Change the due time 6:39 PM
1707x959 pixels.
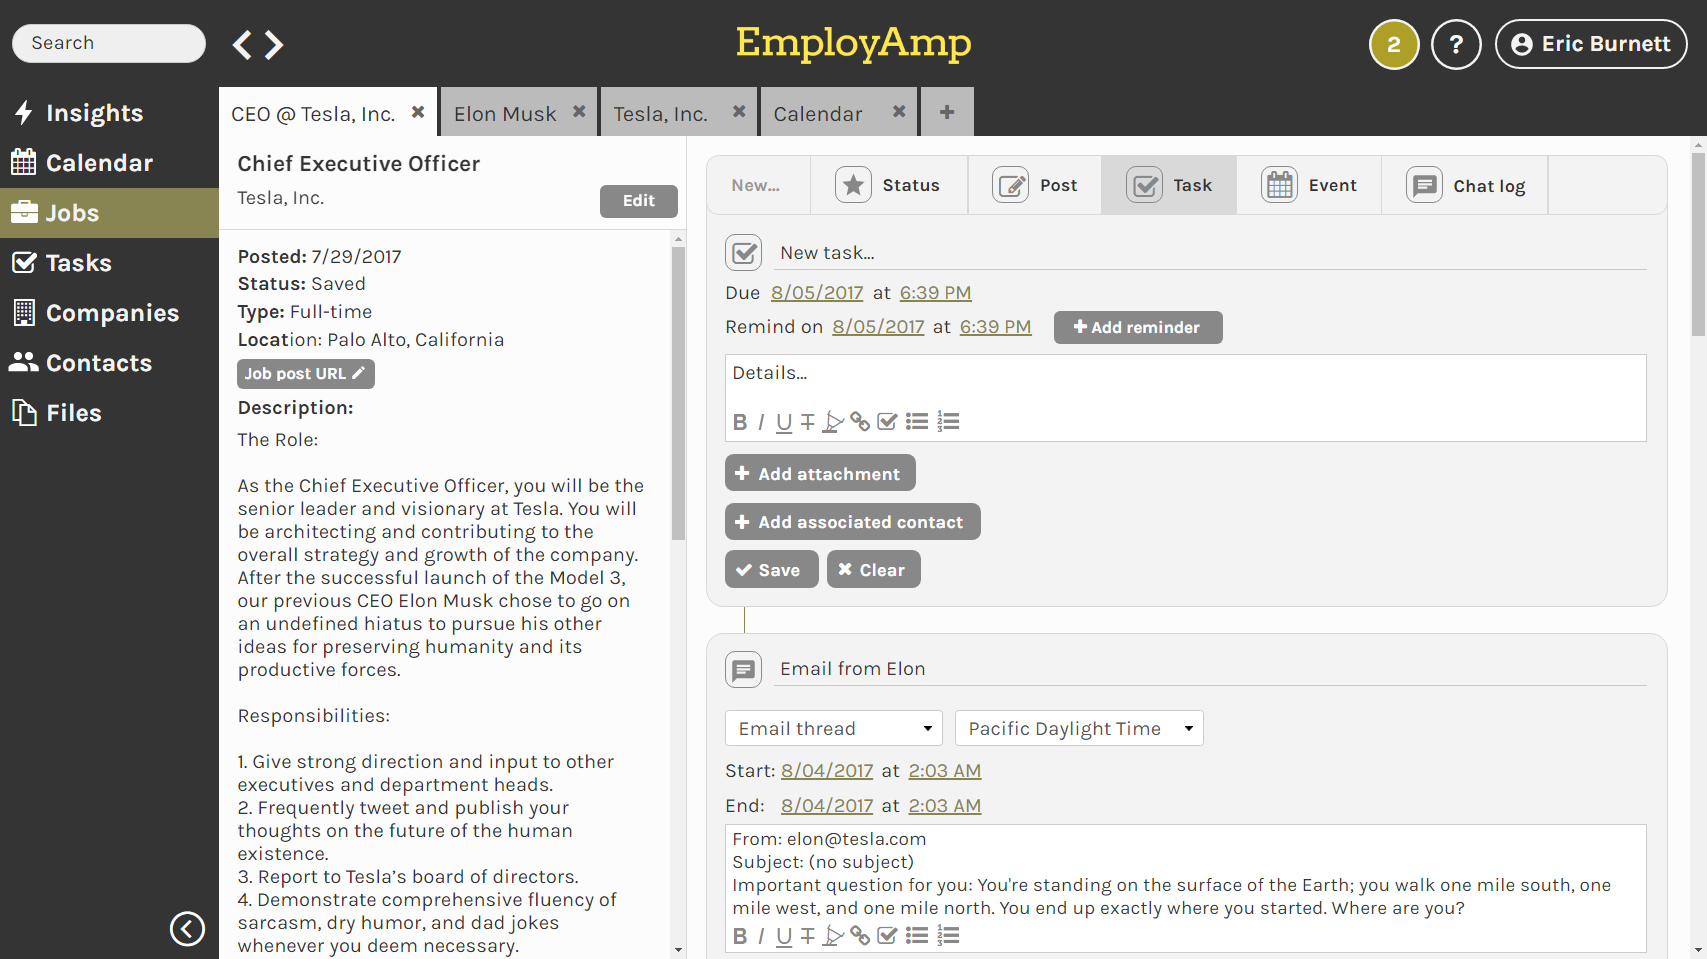tap(936, 293)
